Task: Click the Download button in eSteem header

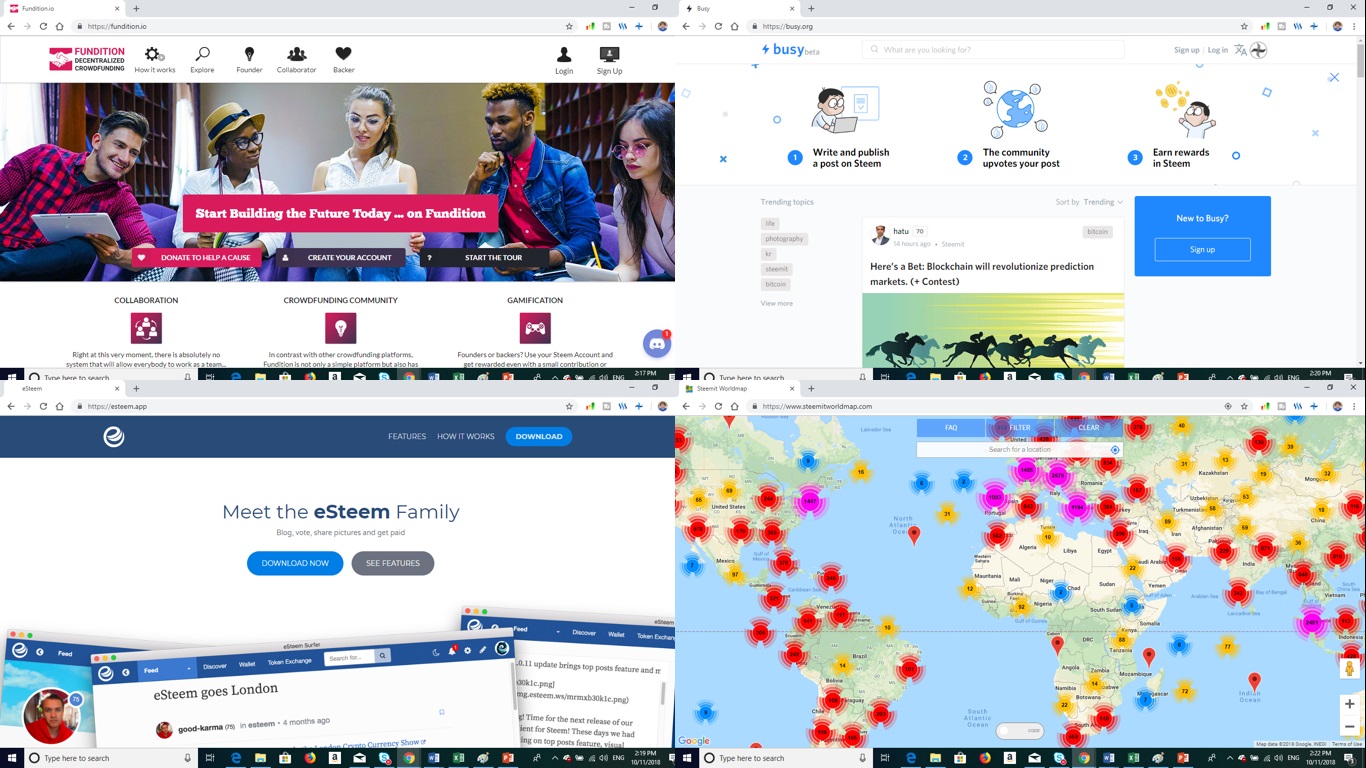Action: pyautogui.click(x=539, y=437)
